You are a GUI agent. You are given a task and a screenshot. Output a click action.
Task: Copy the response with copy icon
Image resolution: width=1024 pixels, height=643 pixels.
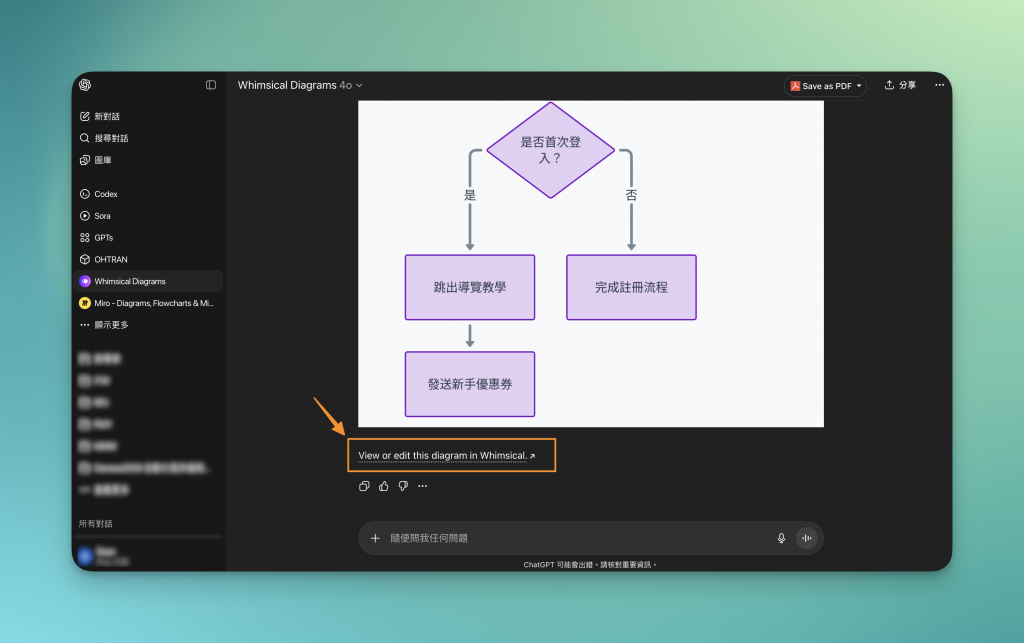pos(364,486)
